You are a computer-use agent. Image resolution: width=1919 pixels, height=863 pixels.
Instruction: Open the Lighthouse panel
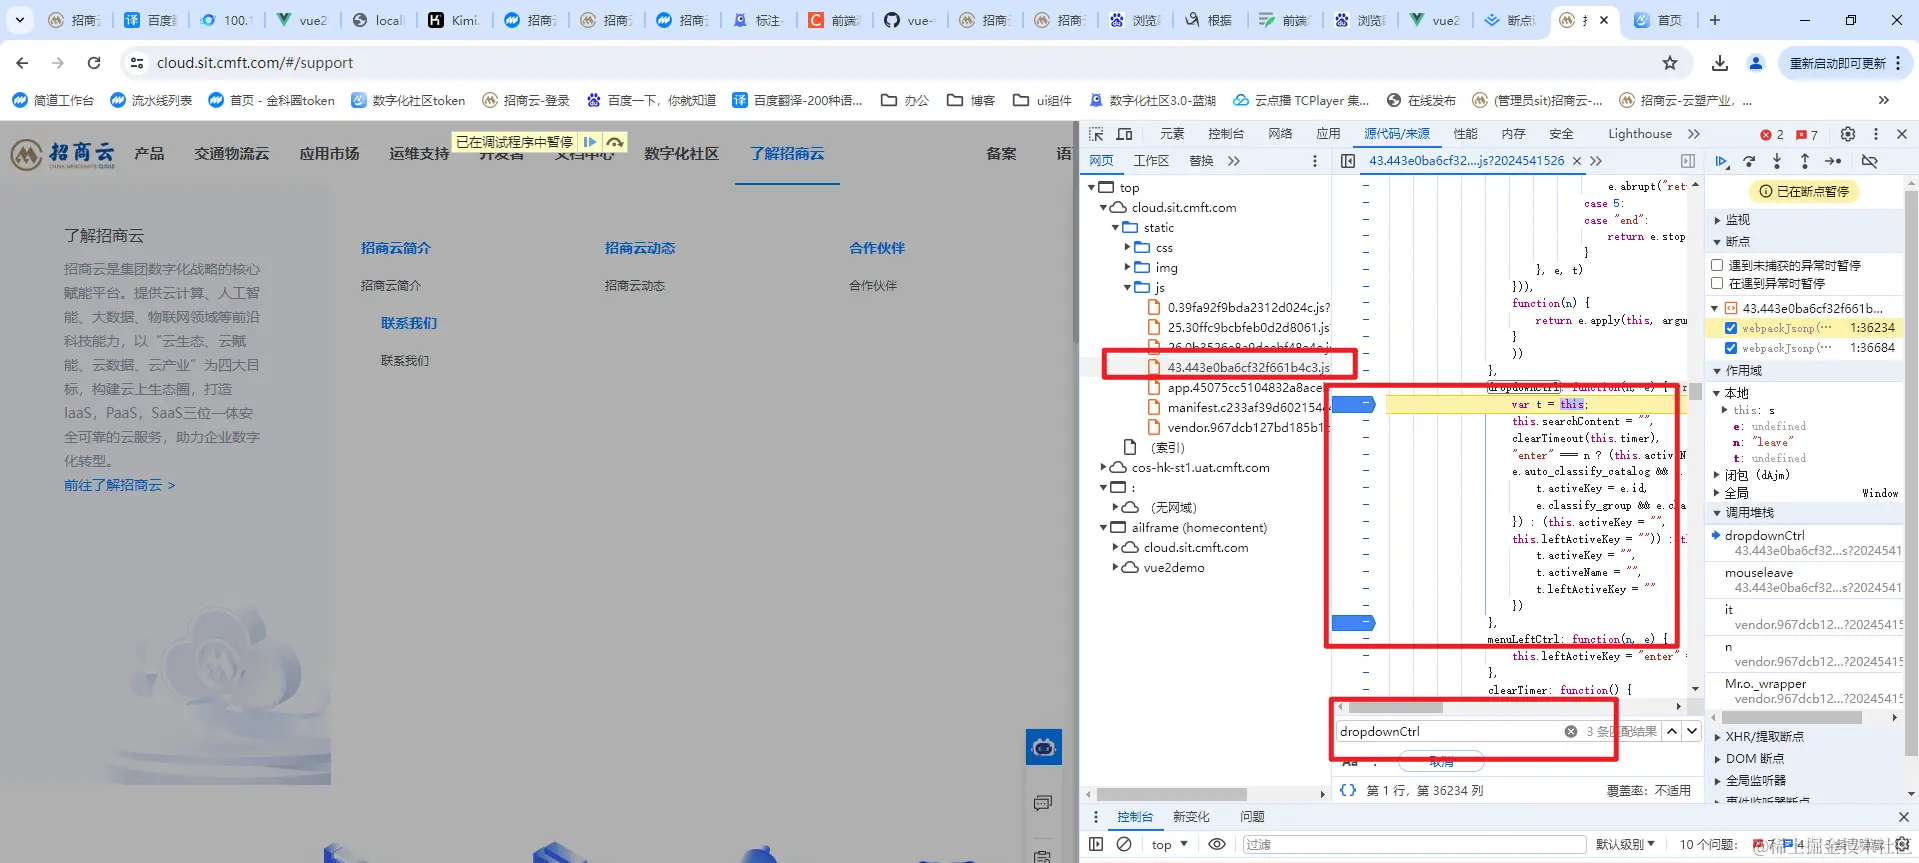pos(1640,134)
